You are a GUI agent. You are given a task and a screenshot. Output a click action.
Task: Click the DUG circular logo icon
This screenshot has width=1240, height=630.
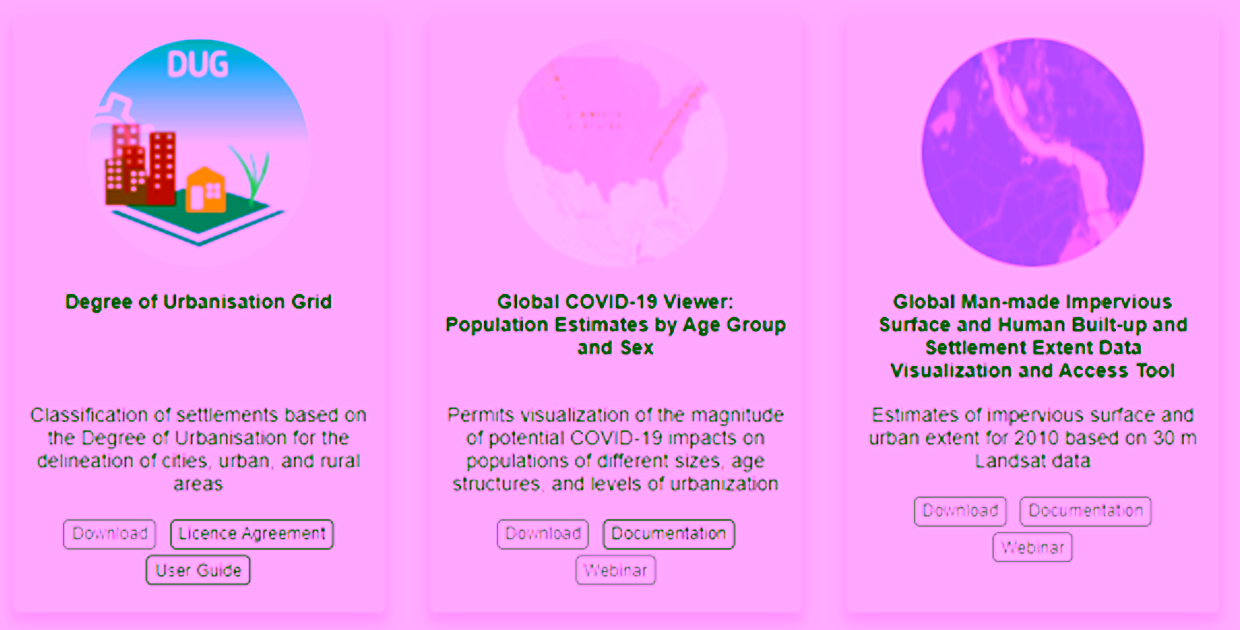(x=198, y=152)
